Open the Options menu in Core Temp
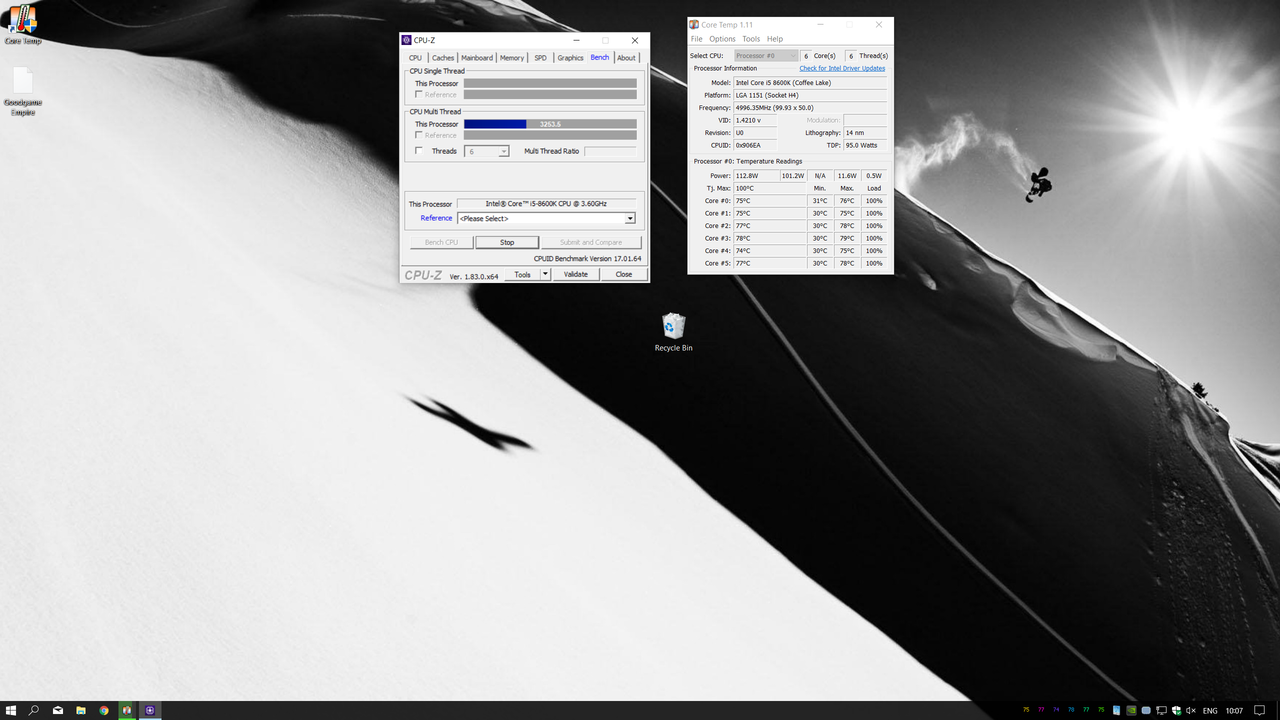1280x720 pixels. coord(722,39)
